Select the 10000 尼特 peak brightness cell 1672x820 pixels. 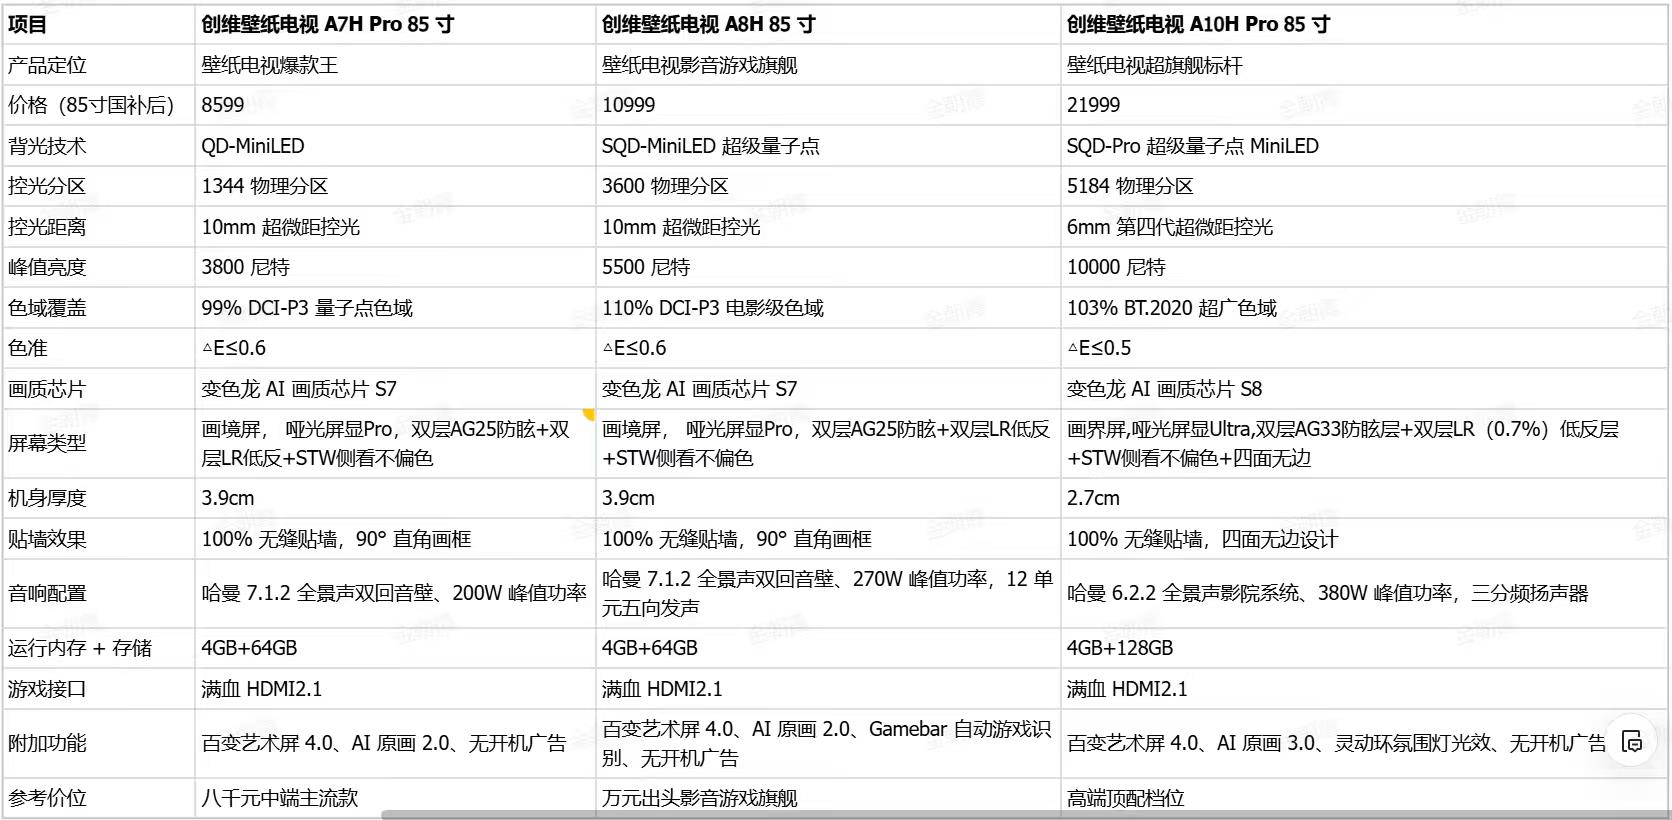(x=1364, y=267)
